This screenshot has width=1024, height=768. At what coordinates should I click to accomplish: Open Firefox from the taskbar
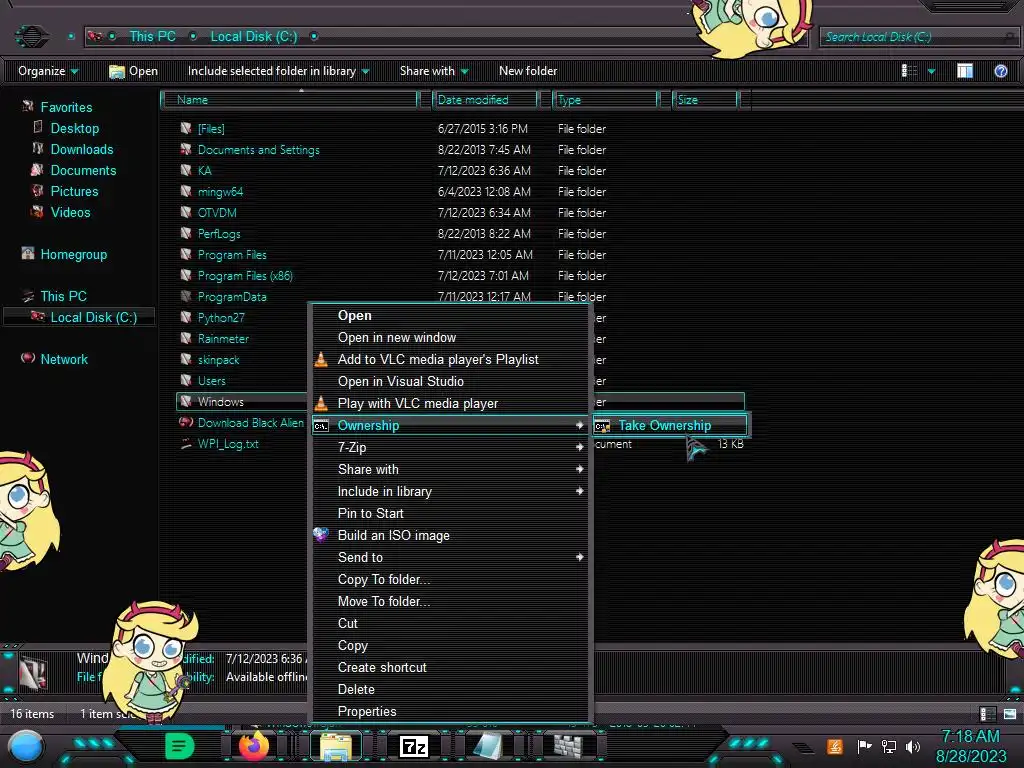click(254, 746)
